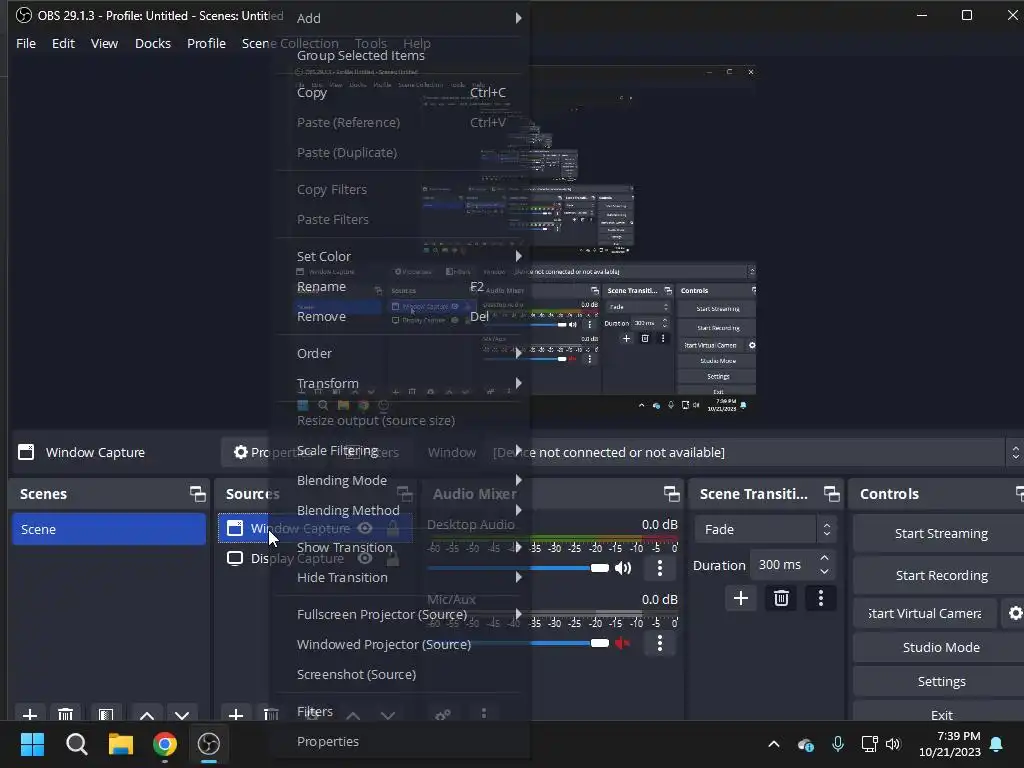1024x768 pixels.
Task: Choose Properties at the context menu bottom
Action: (x=400, y=741)
